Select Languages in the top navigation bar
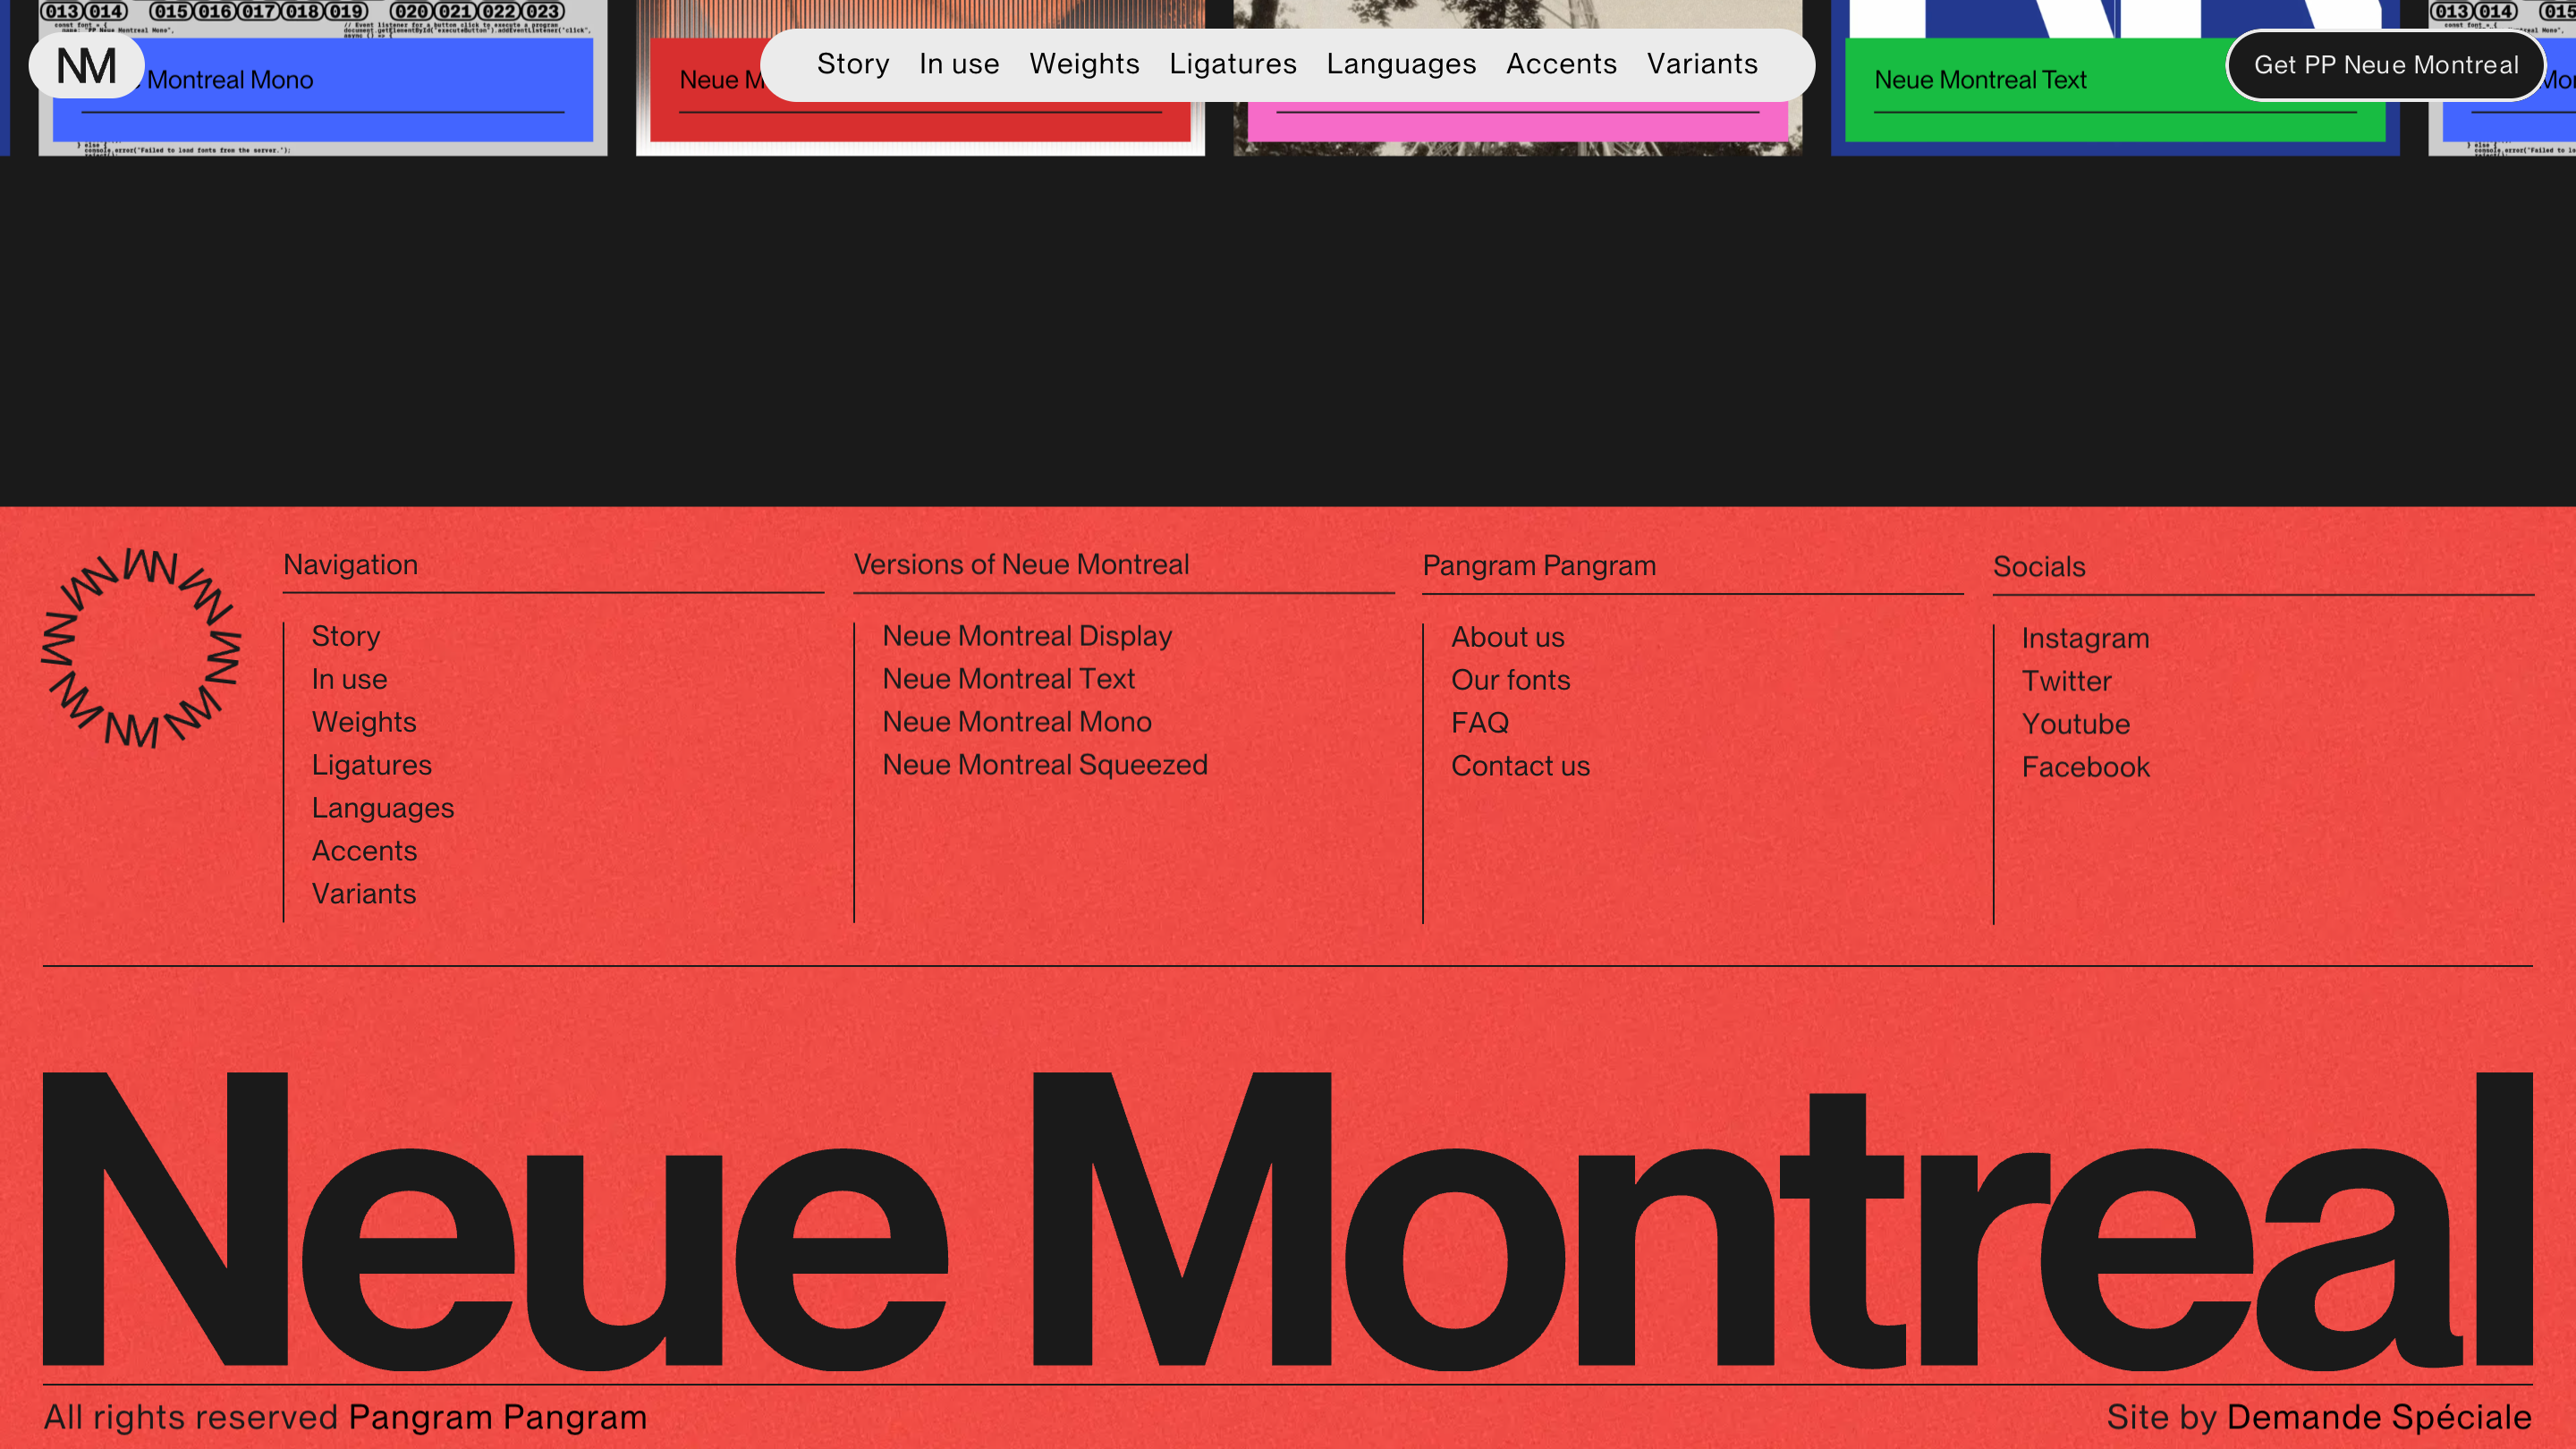Viewport: 2576px width, 1449px height. coord(1401,64)
